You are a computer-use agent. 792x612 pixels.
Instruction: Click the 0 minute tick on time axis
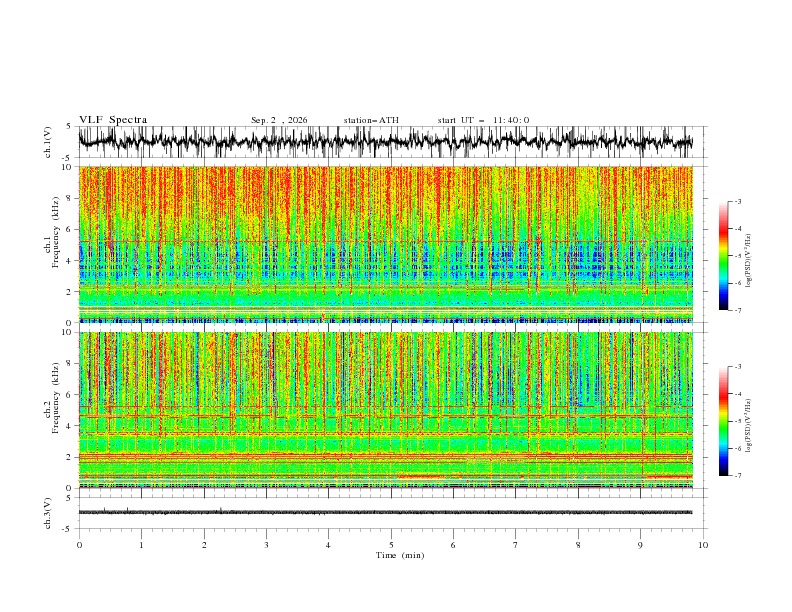coord(79,545)
